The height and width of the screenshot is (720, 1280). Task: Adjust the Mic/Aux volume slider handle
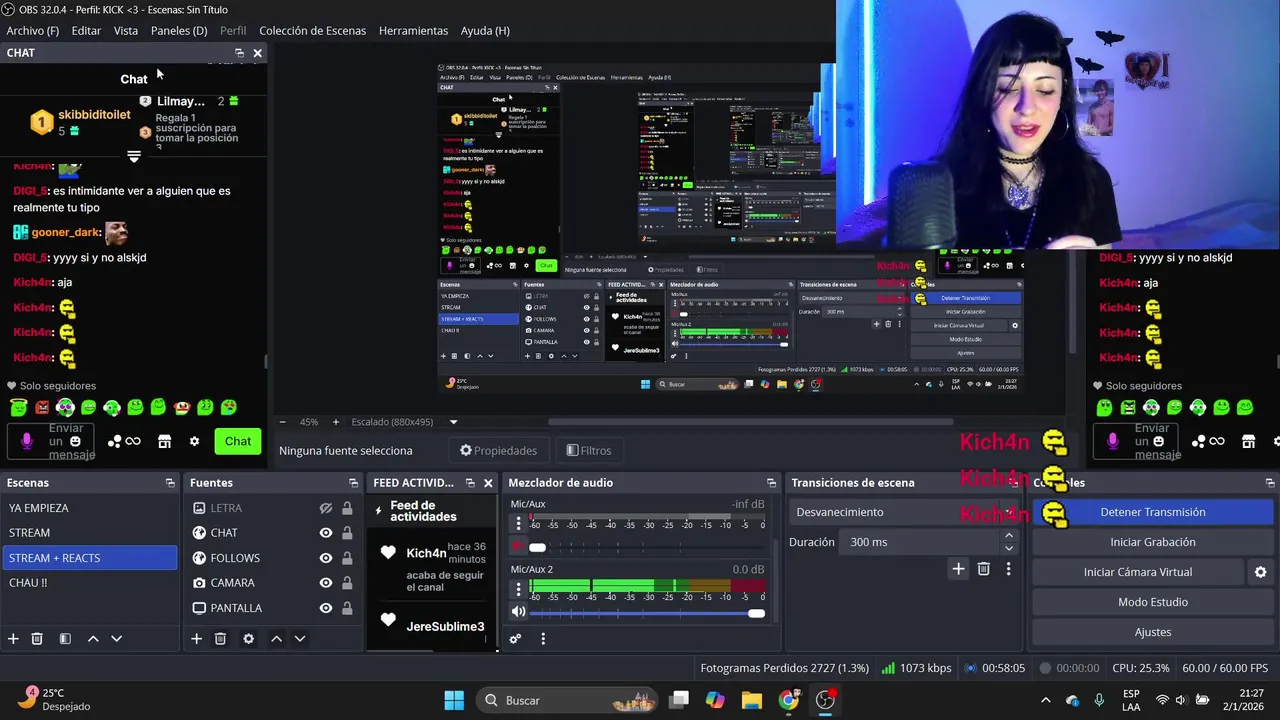pyautogui.click(x=537, y=547)
